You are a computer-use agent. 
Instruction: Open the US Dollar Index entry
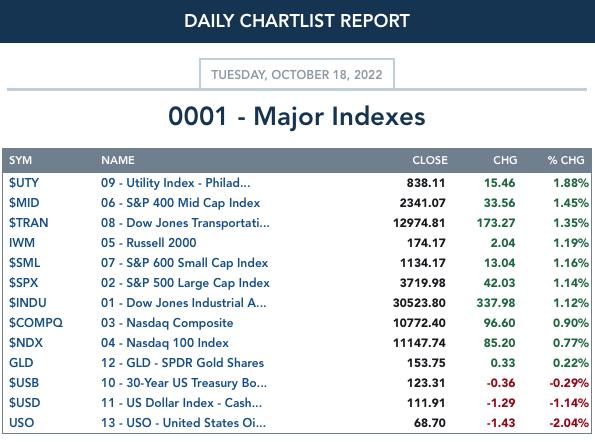[181, 403]
